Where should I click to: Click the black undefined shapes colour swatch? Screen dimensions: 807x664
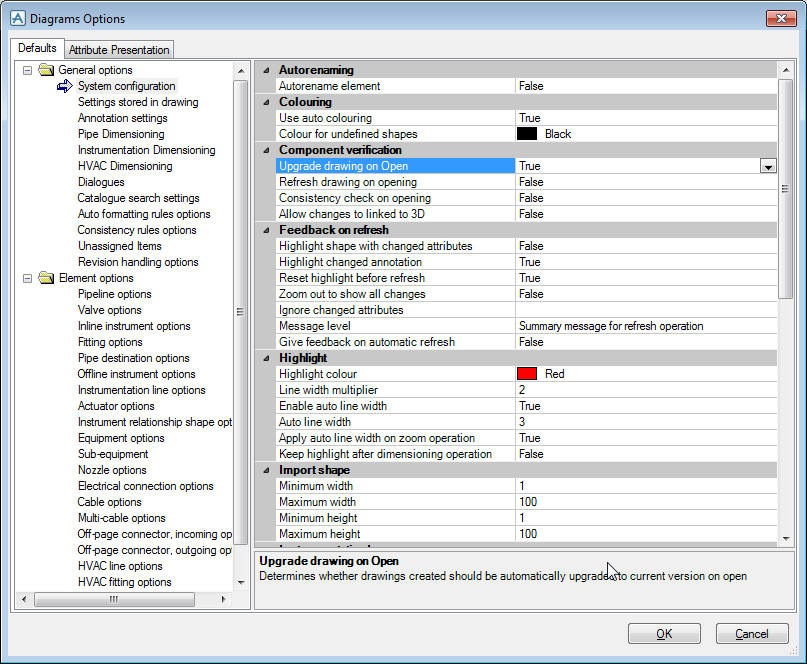click(x=527, y=134)
